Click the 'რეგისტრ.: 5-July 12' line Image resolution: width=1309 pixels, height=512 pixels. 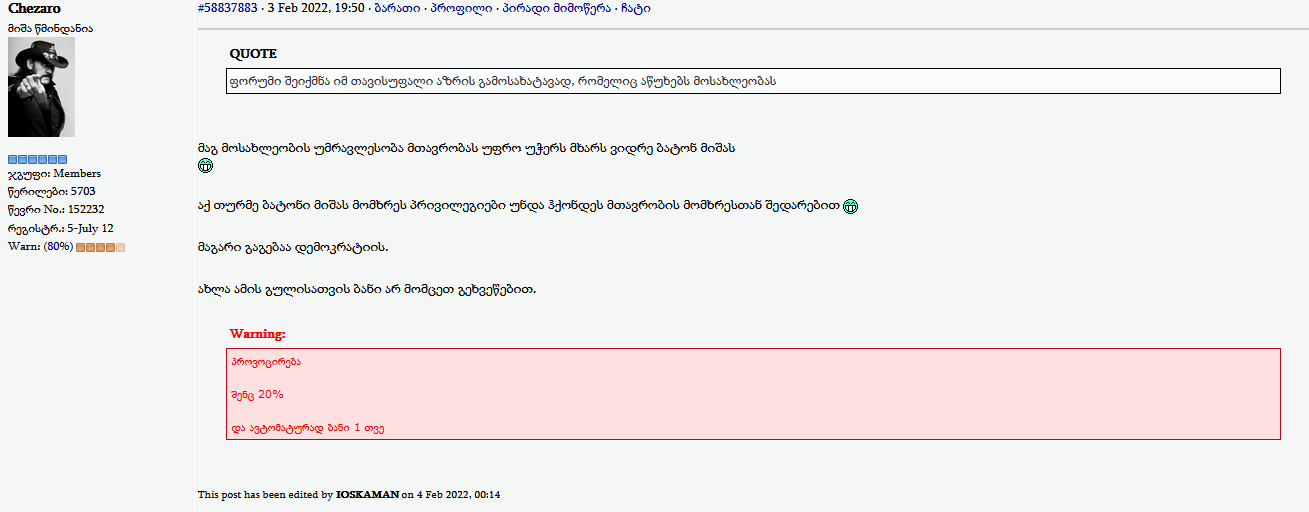[x=61, y=228]
